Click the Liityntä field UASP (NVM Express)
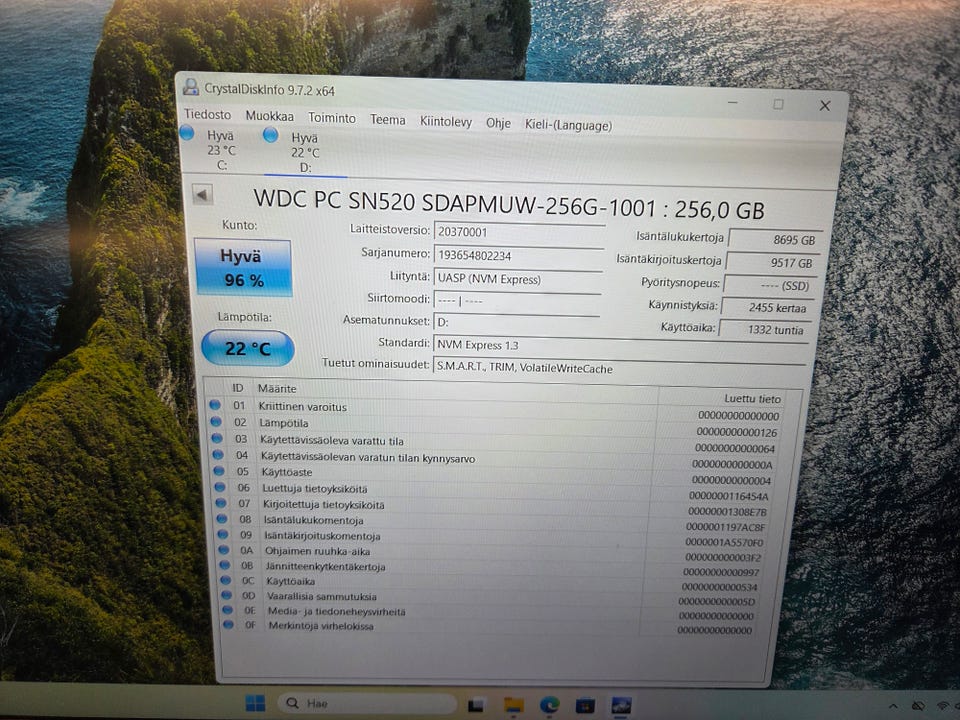Screen dimensions: 960x720 517,279
